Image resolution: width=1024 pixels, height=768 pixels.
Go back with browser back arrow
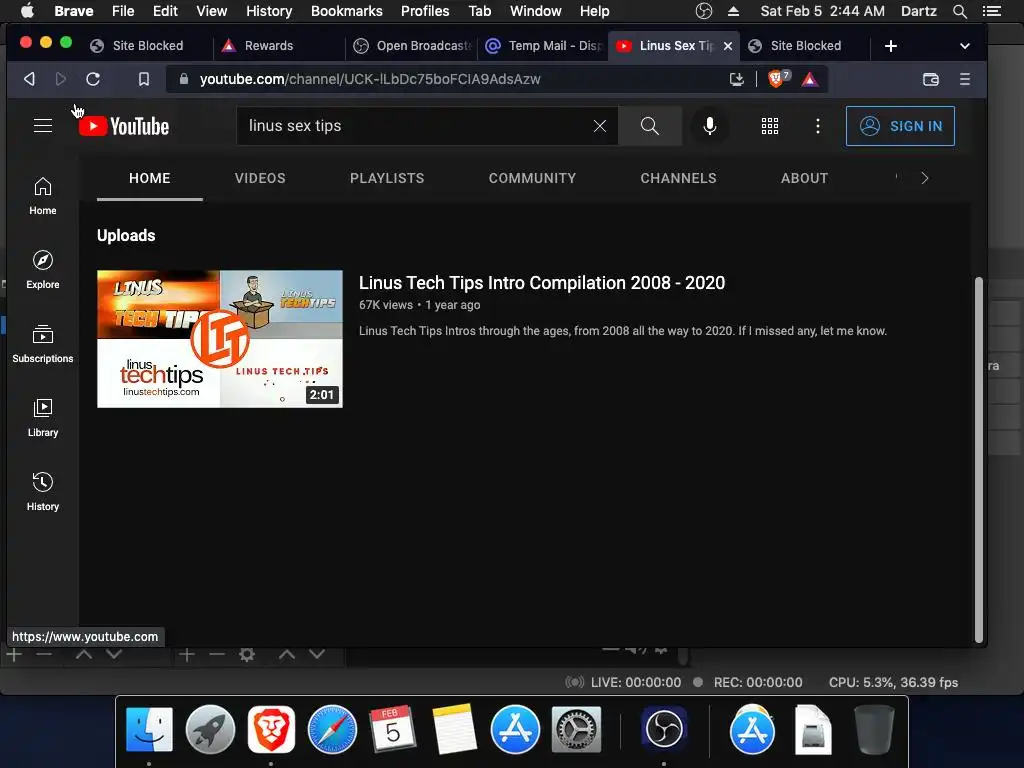click(29, 79)
